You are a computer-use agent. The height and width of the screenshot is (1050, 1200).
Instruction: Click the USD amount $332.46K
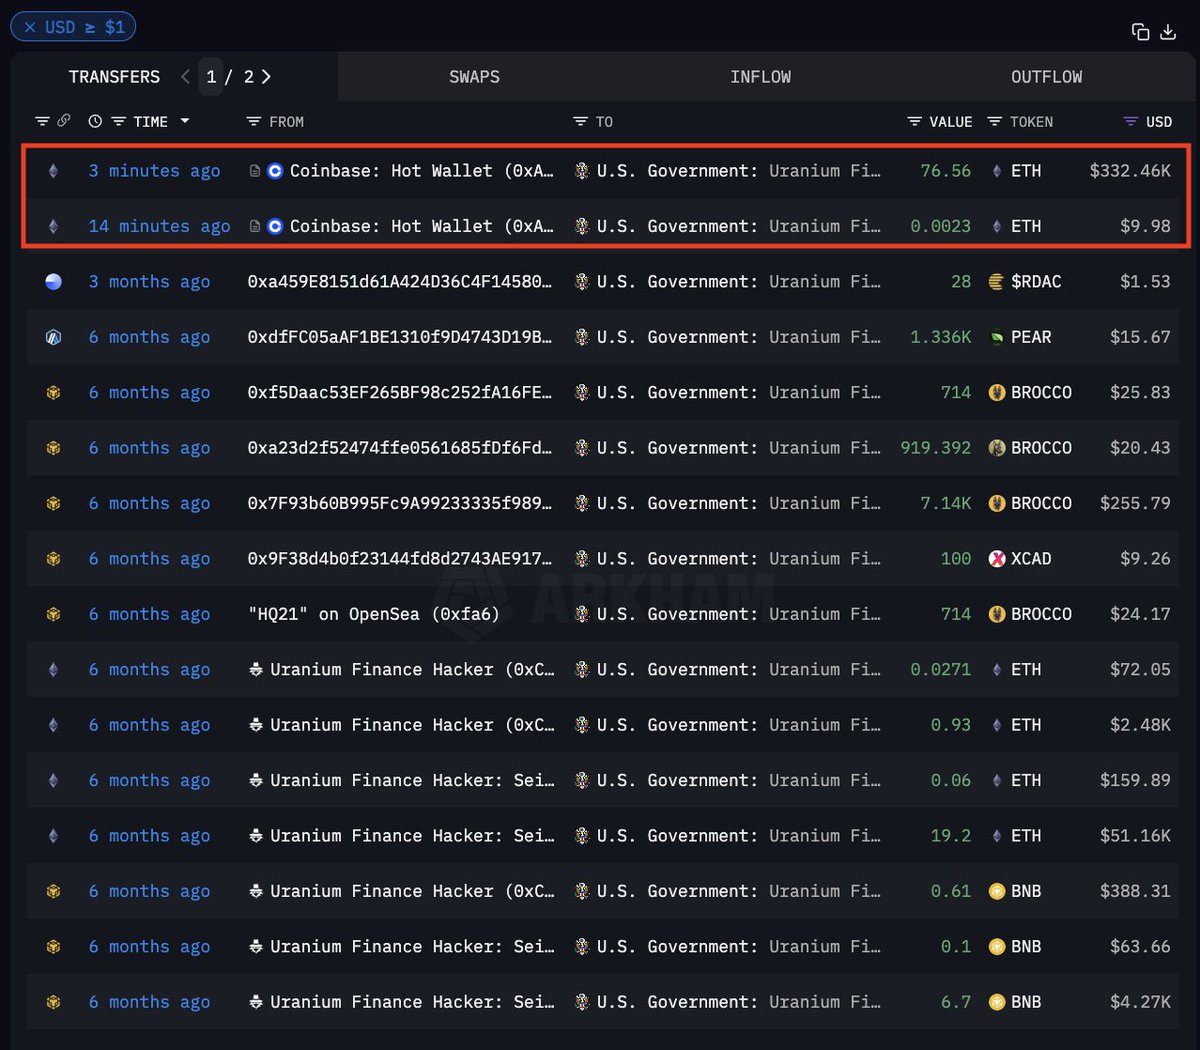coord(1130,171)
